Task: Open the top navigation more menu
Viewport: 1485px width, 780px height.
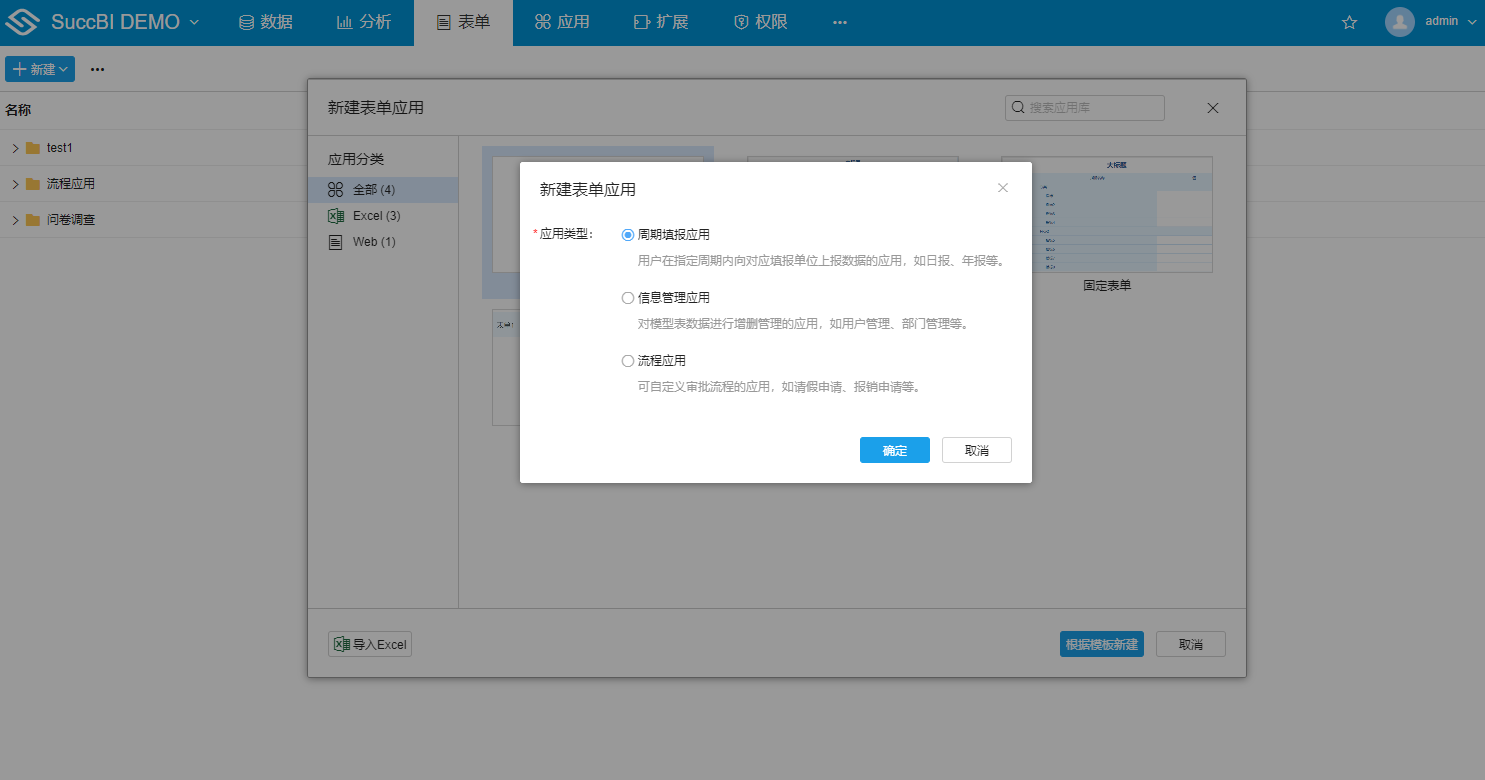Action: point(840,22)
